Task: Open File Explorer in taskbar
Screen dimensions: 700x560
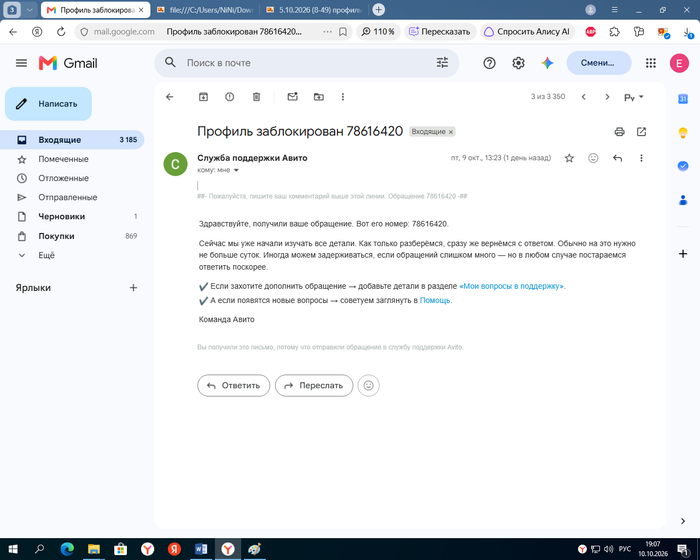Action: coord(94,549)
